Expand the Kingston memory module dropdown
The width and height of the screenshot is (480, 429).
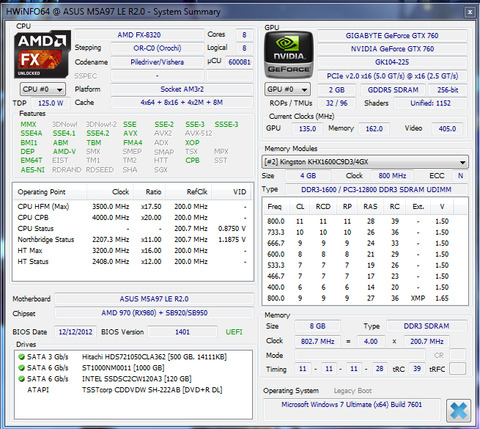[365, 162]
